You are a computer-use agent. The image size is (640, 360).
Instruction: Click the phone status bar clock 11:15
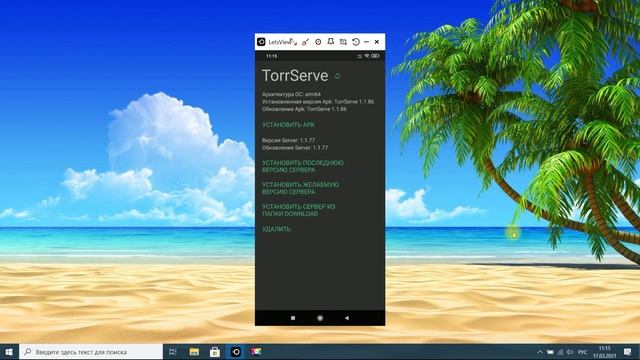pyautogui.click(x=272, y=56)
